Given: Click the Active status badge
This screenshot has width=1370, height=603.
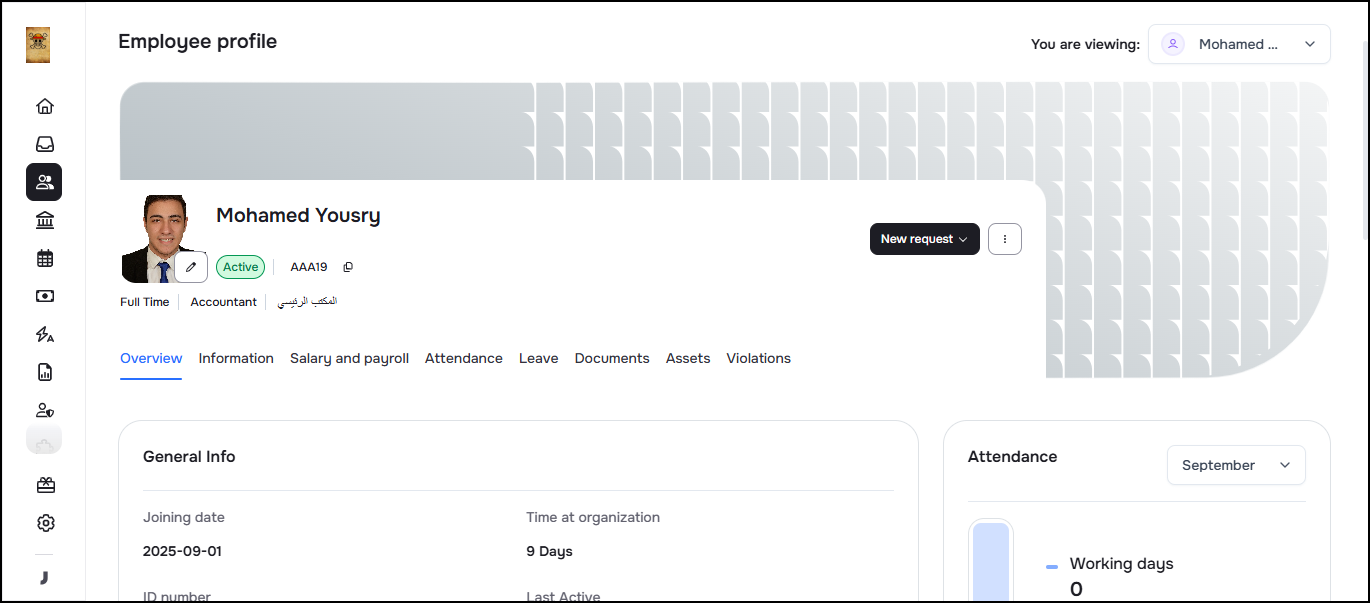Looking at the screenshot, I should pyautogui.click(x=240, y=267).
